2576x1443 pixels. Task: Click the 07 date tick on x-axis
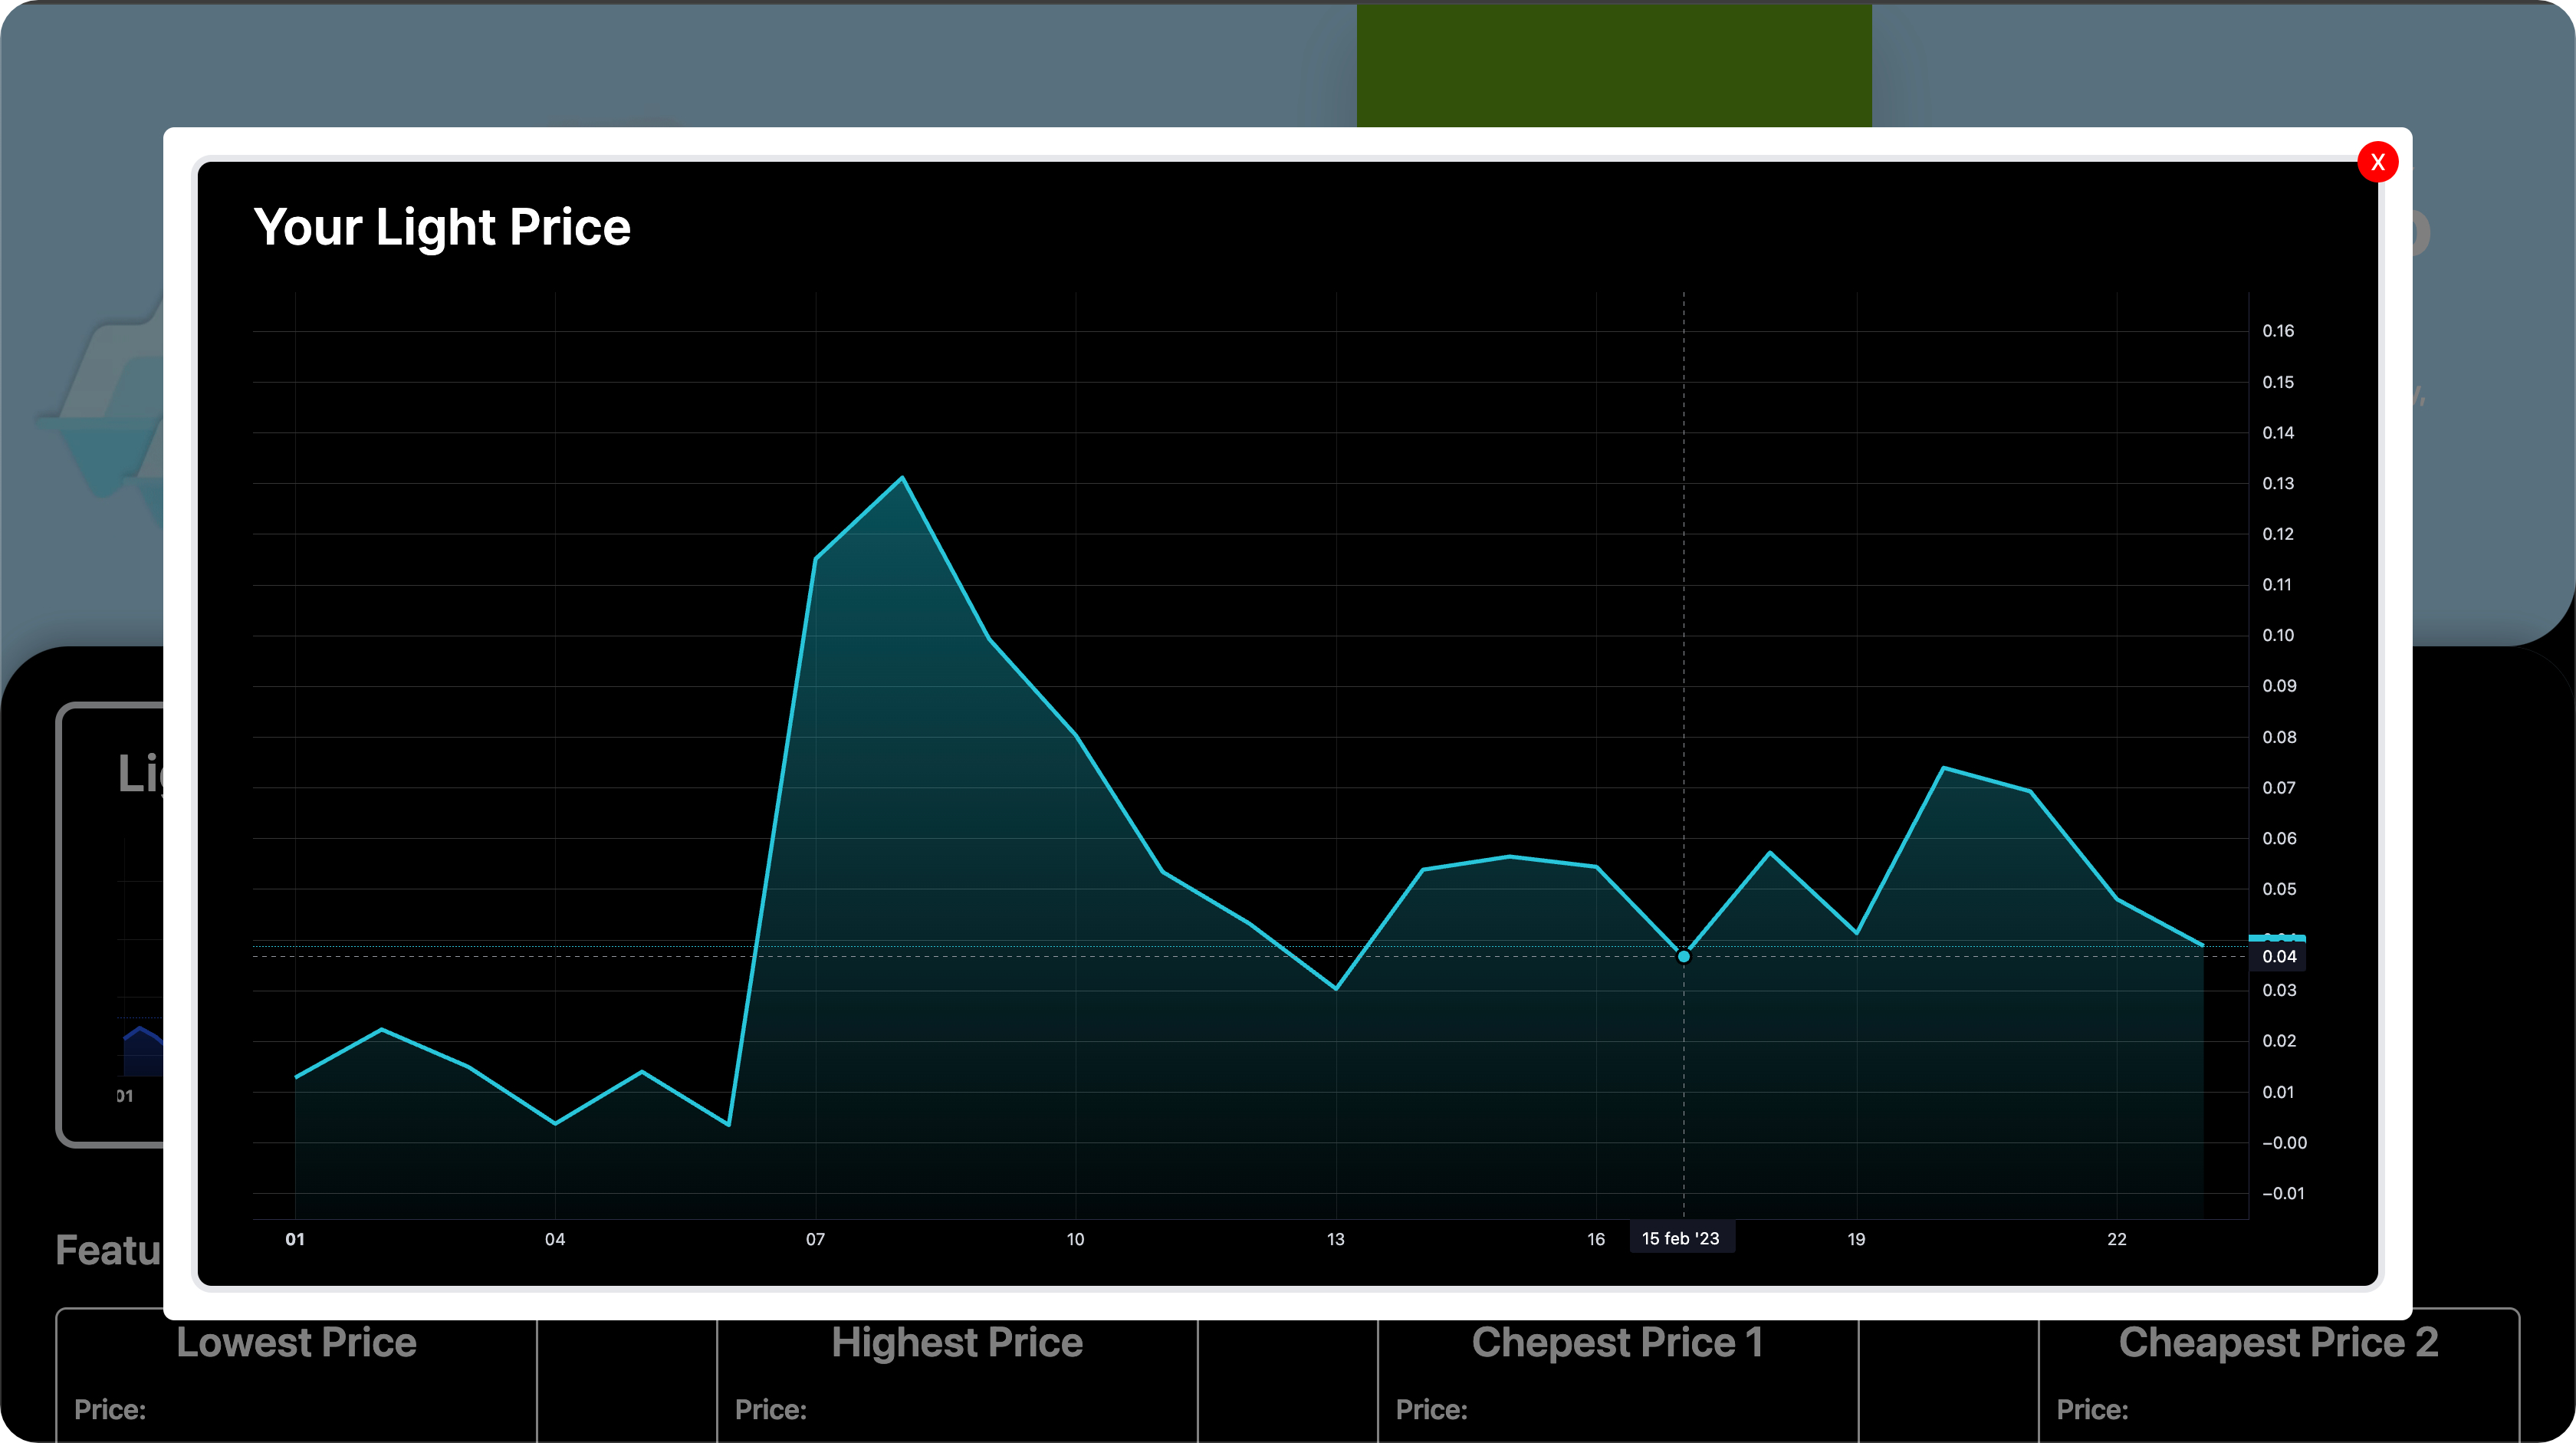click(815, 1239)
